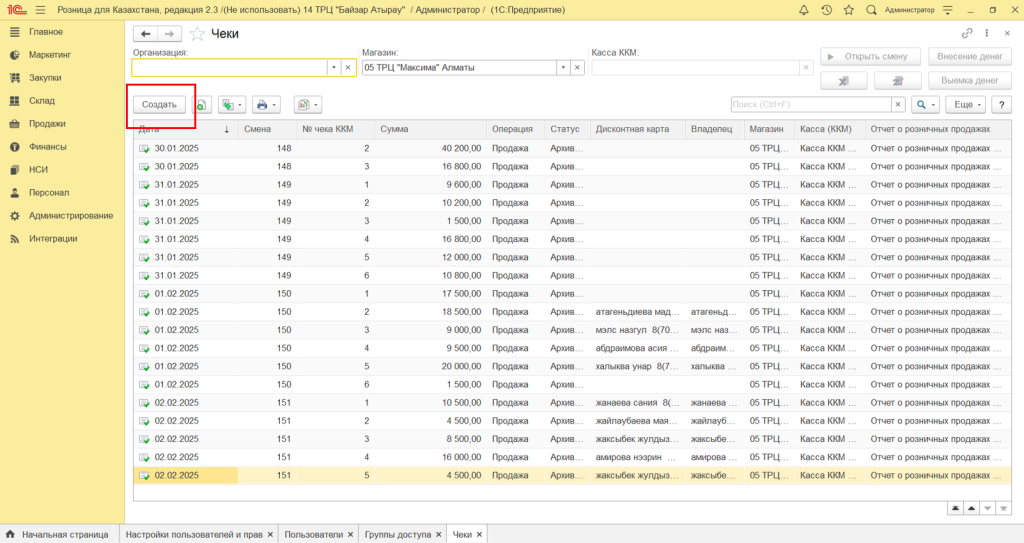Open form options three-dots menu
The height and width of the screenshot is (543, 1024).
pos(987,33)
